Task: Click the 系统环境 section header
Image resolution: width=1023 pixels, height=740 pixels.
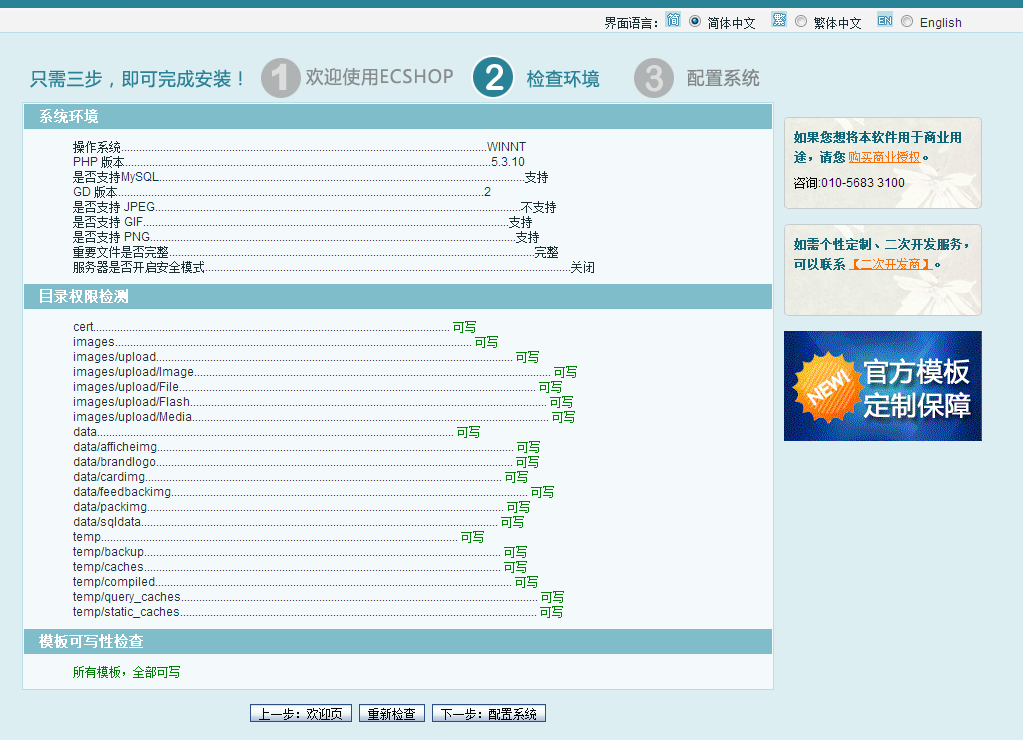Action: point(398,117)
